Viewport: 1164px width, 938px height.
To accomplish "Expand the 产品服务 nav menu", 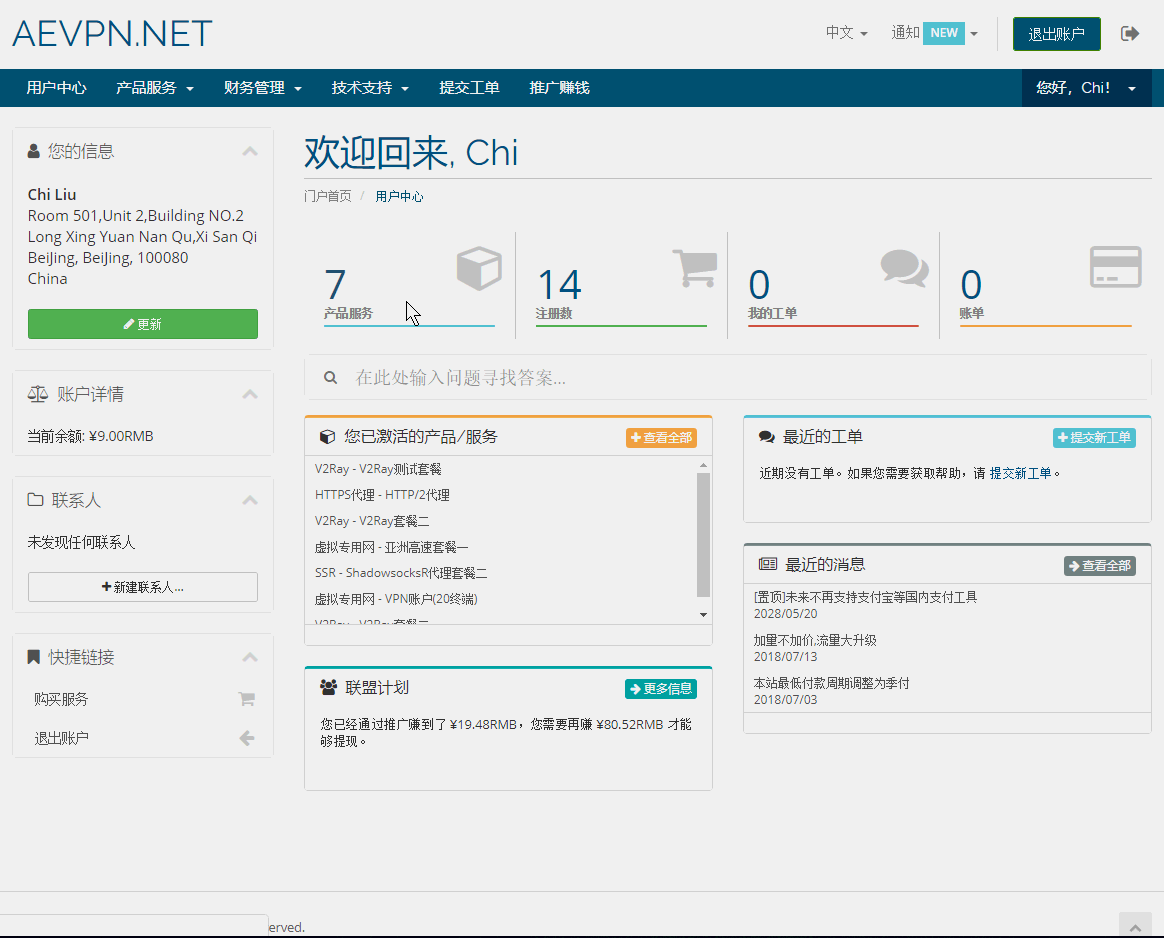I will (x=154, y=88).
